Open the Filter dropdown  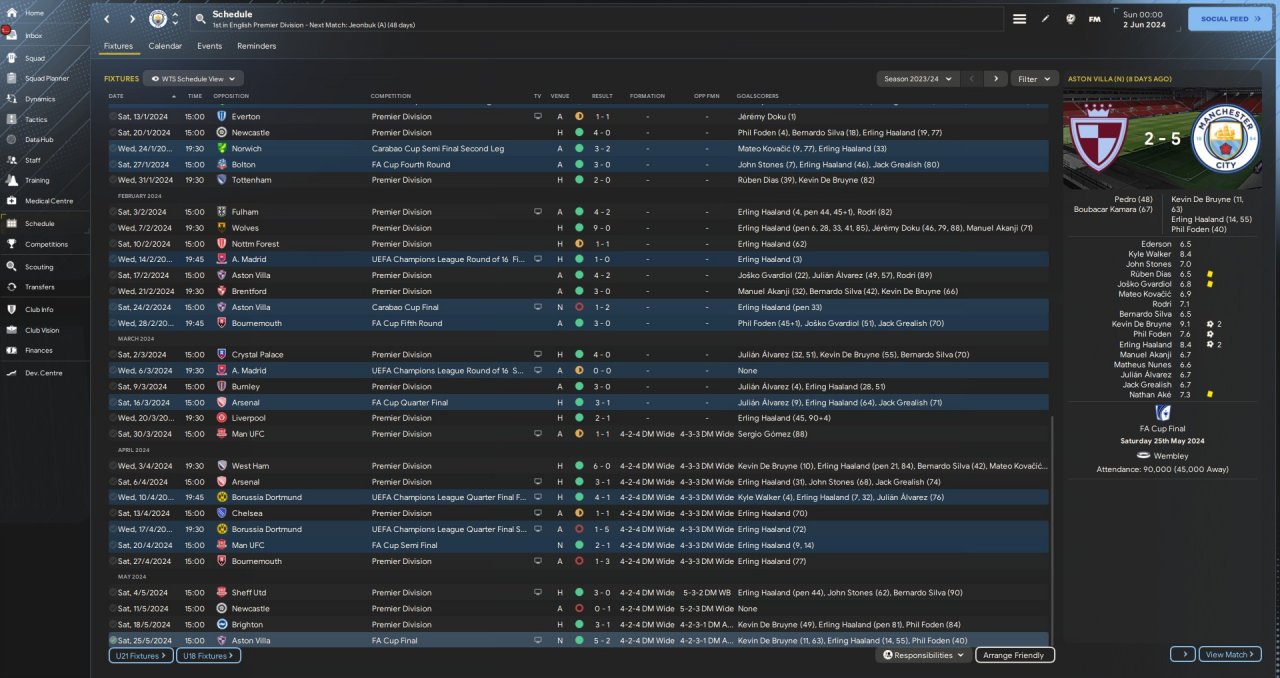[1034, 78]
